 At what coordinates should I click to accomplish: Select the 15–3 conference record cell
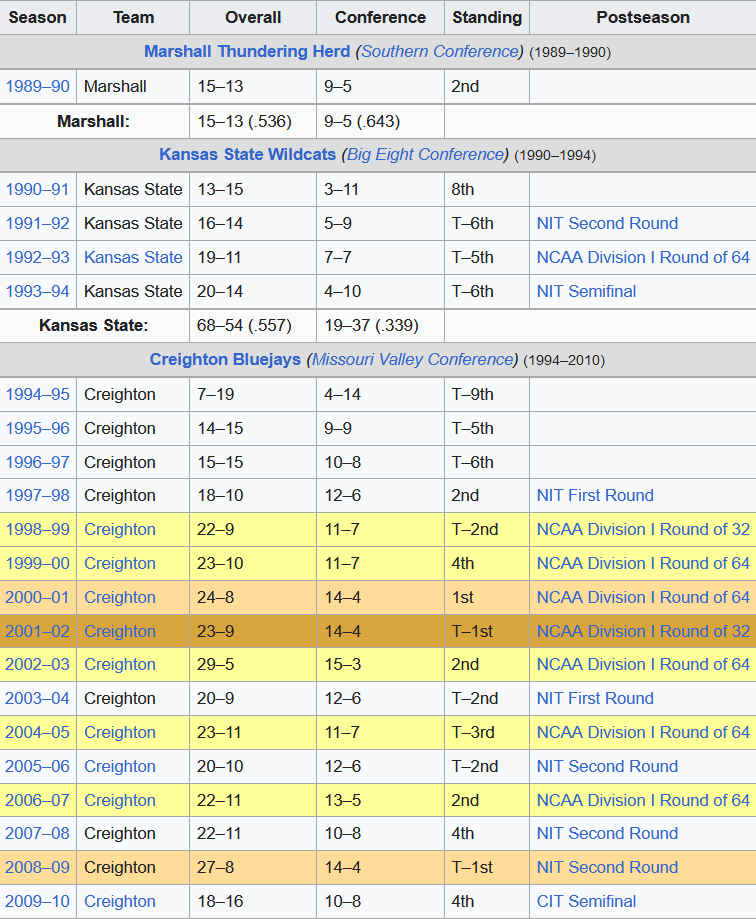pos(380,665)
